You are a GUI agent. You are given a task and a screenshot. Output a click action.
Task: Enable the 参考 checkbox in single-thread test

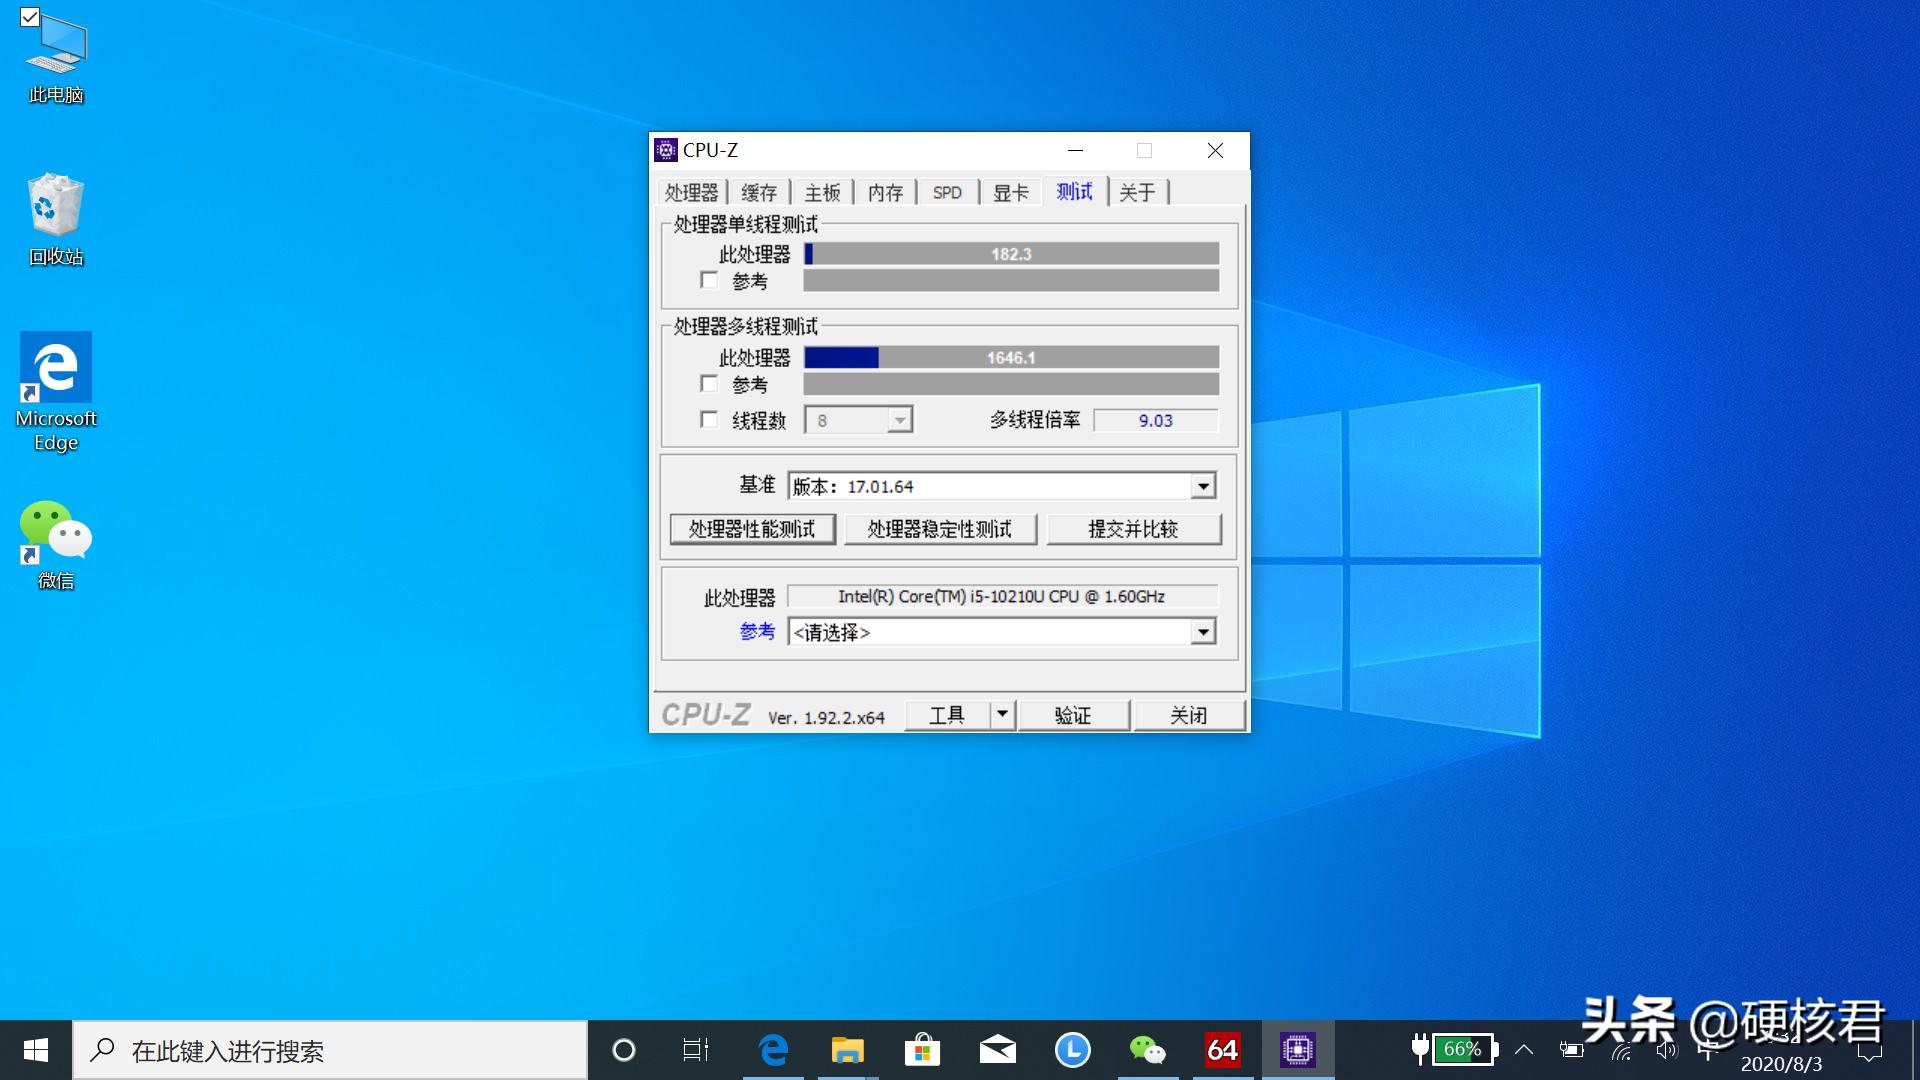pyautogui.click(x=710, y=281)
